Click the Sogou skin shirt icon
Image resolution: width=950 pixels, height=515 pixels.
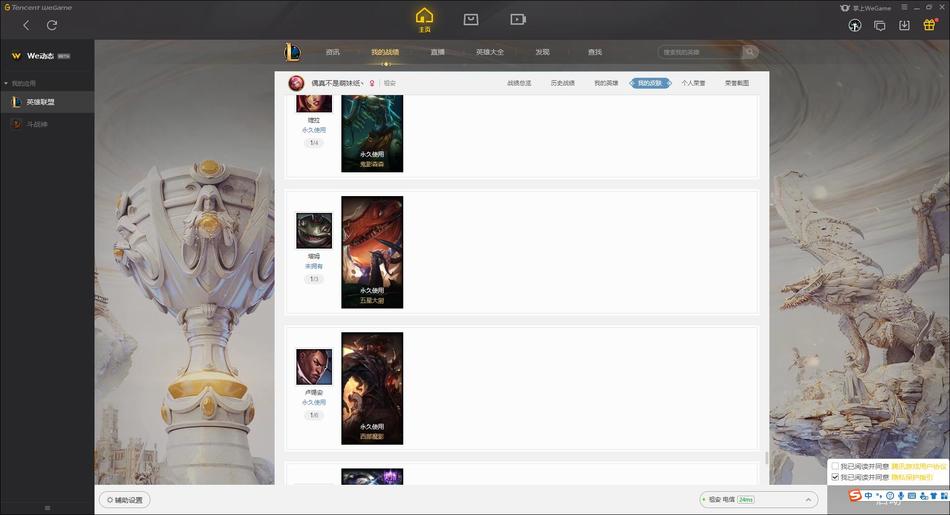[934, 496]
